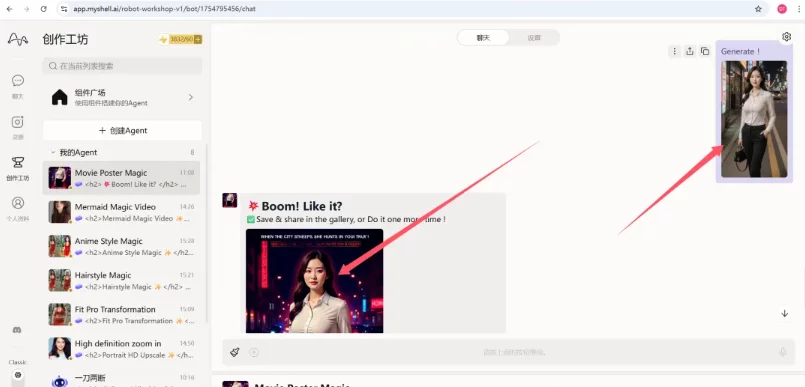Image resolution: width=805 pixels, height=387 pixels.
Task: Open the browser three-dot menu
Action: (799, 9)
